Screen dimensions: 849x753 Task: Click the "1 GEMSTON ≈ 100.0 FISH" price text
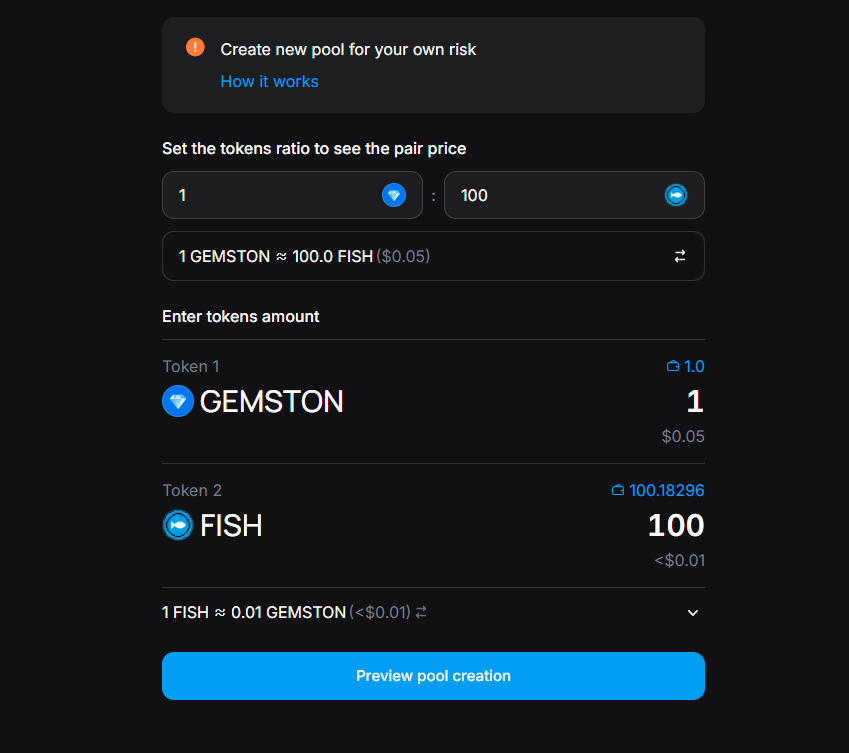click(x=275, y=257)
